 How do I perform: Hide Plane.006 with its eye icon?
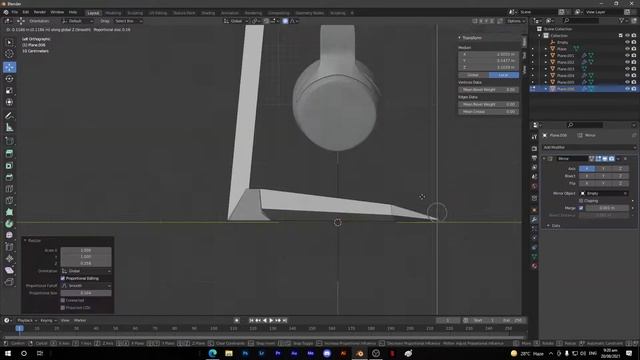(x=627, y=89)
